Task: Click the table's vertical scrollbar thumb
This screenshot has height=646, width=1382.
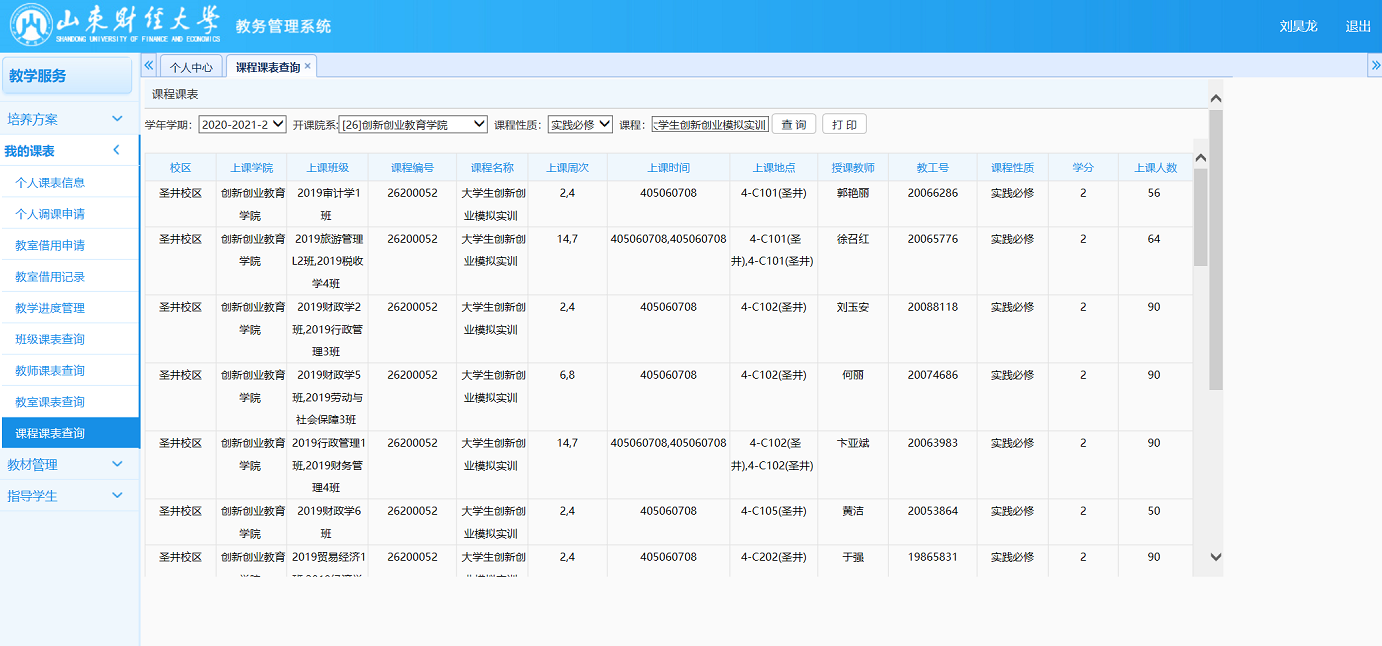Action: pyautogui.click(x=1200, y=215)
